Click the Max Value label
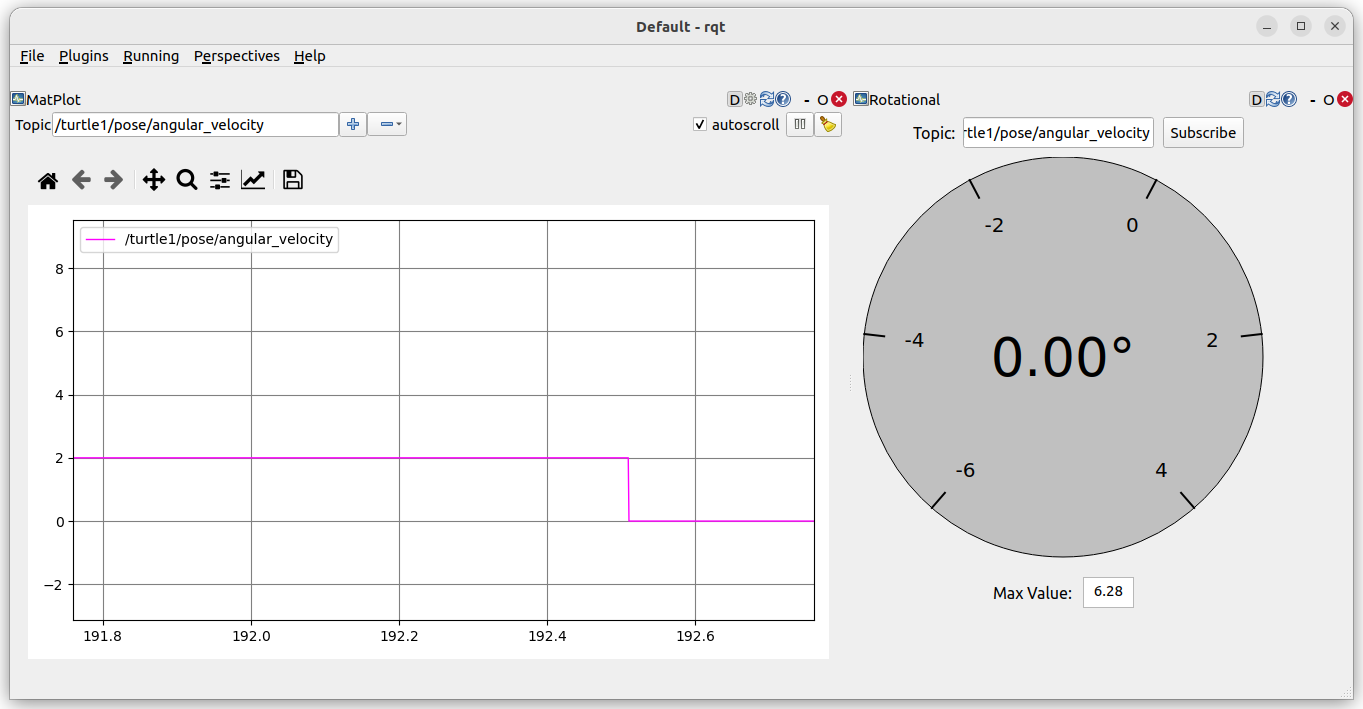The image size is (1363, 709). pos(1032,593)
